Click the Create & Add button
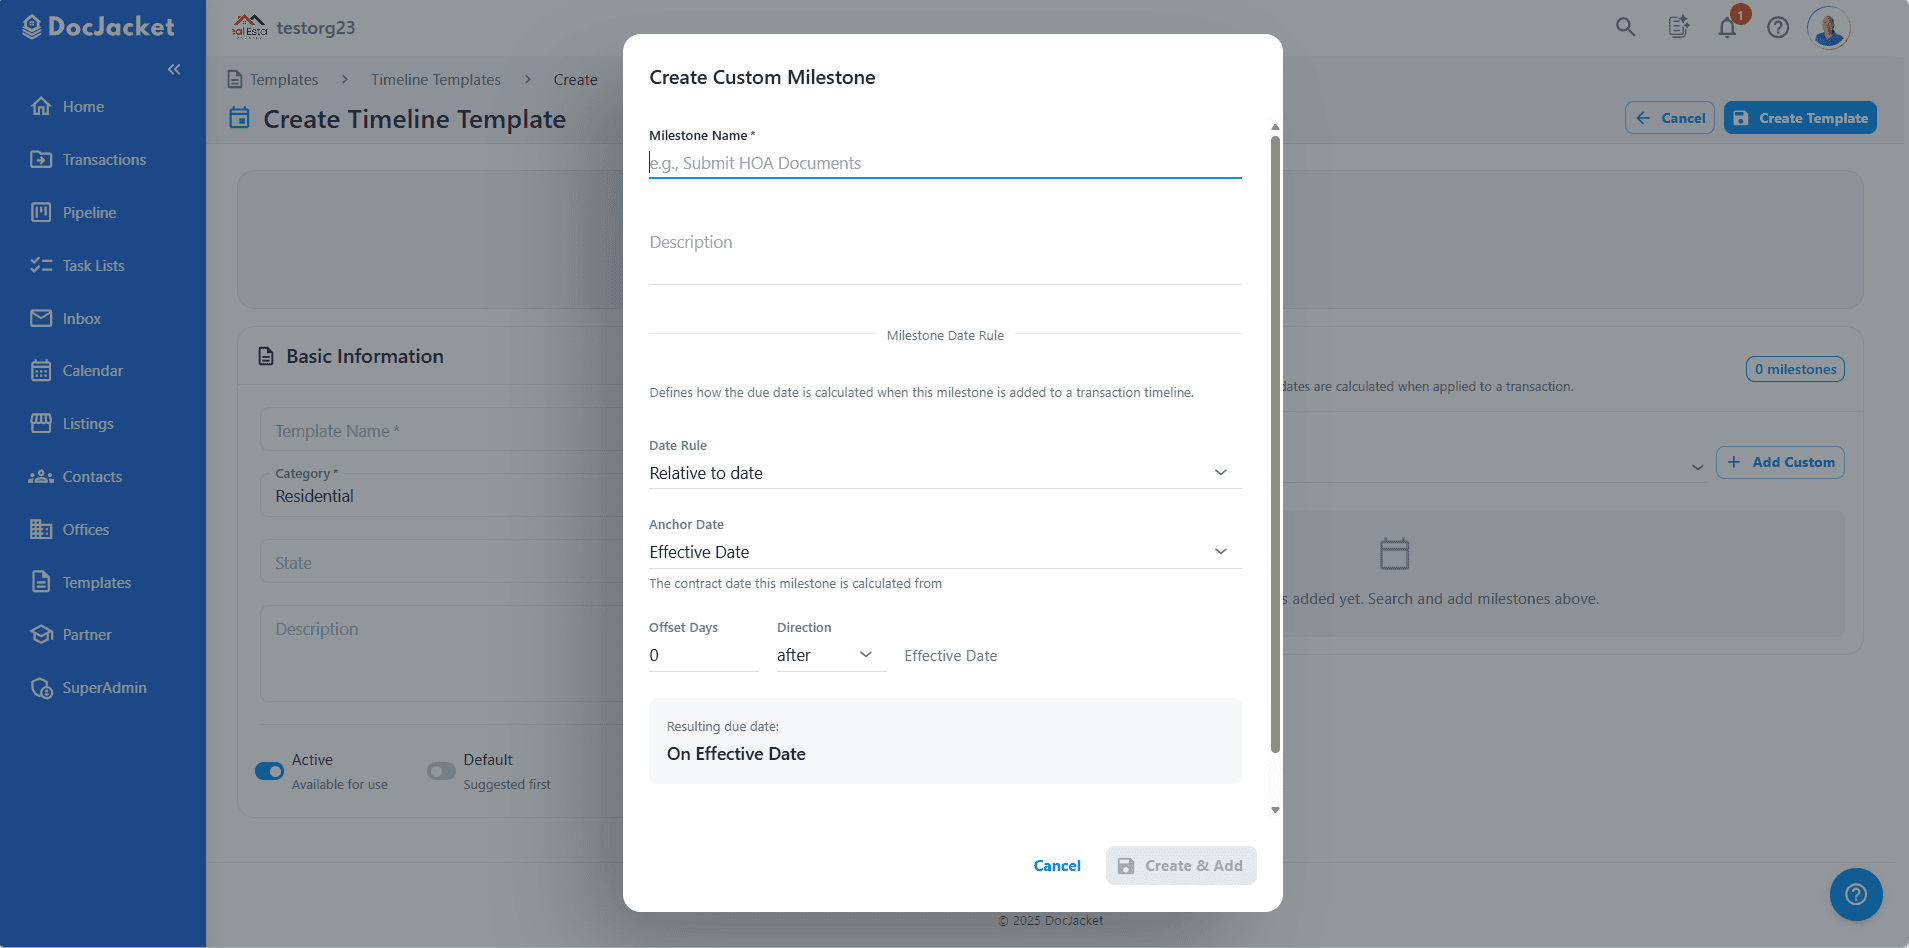The height and width of the screenshot is (948, 1909). coord(1180,865)
